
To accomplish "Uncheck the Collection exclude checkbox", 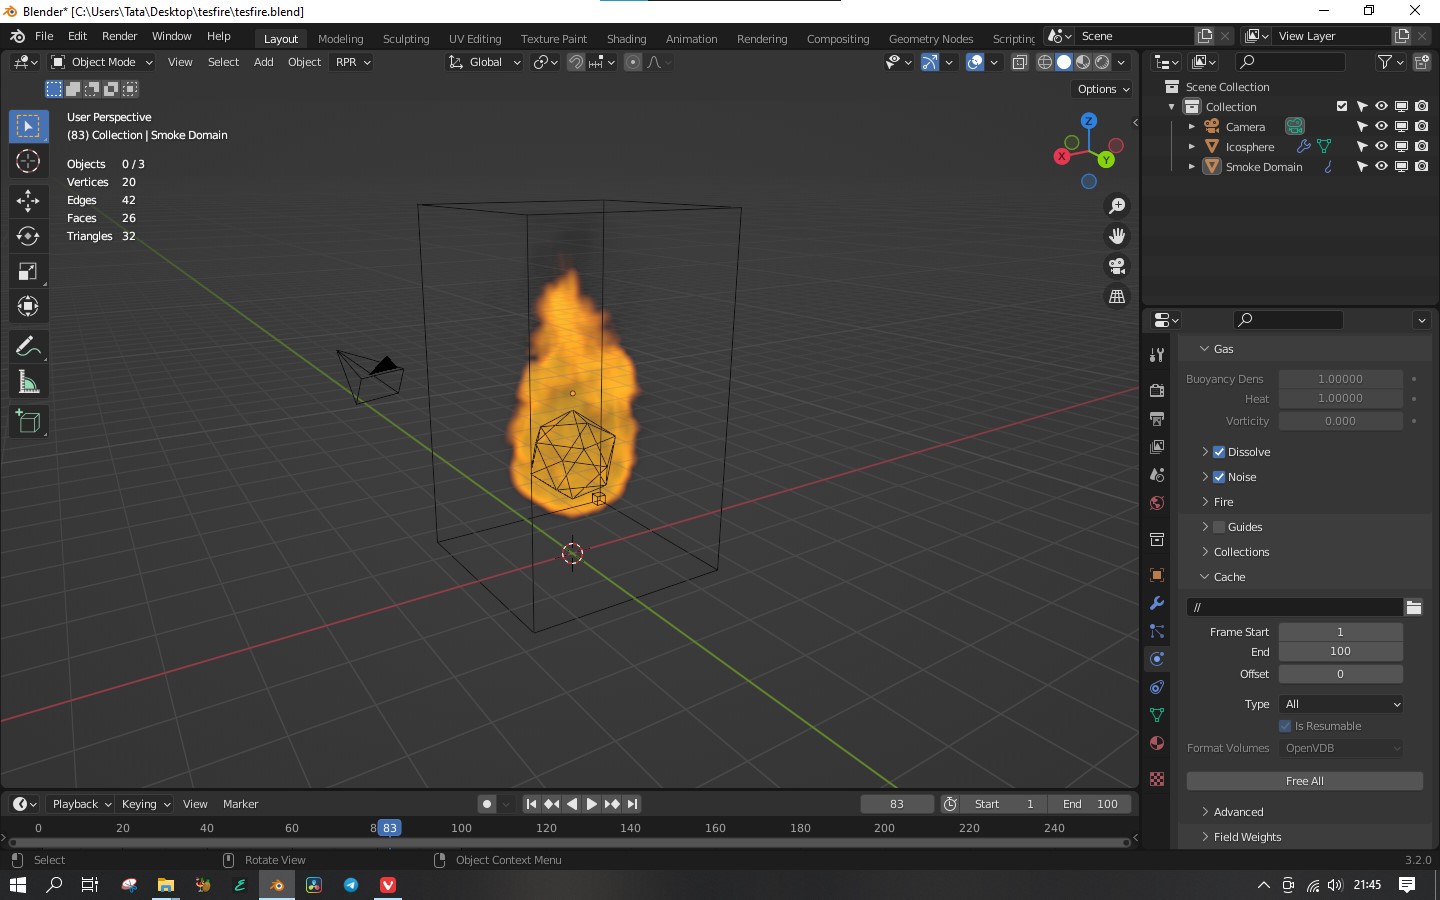I will (1342, 106).
